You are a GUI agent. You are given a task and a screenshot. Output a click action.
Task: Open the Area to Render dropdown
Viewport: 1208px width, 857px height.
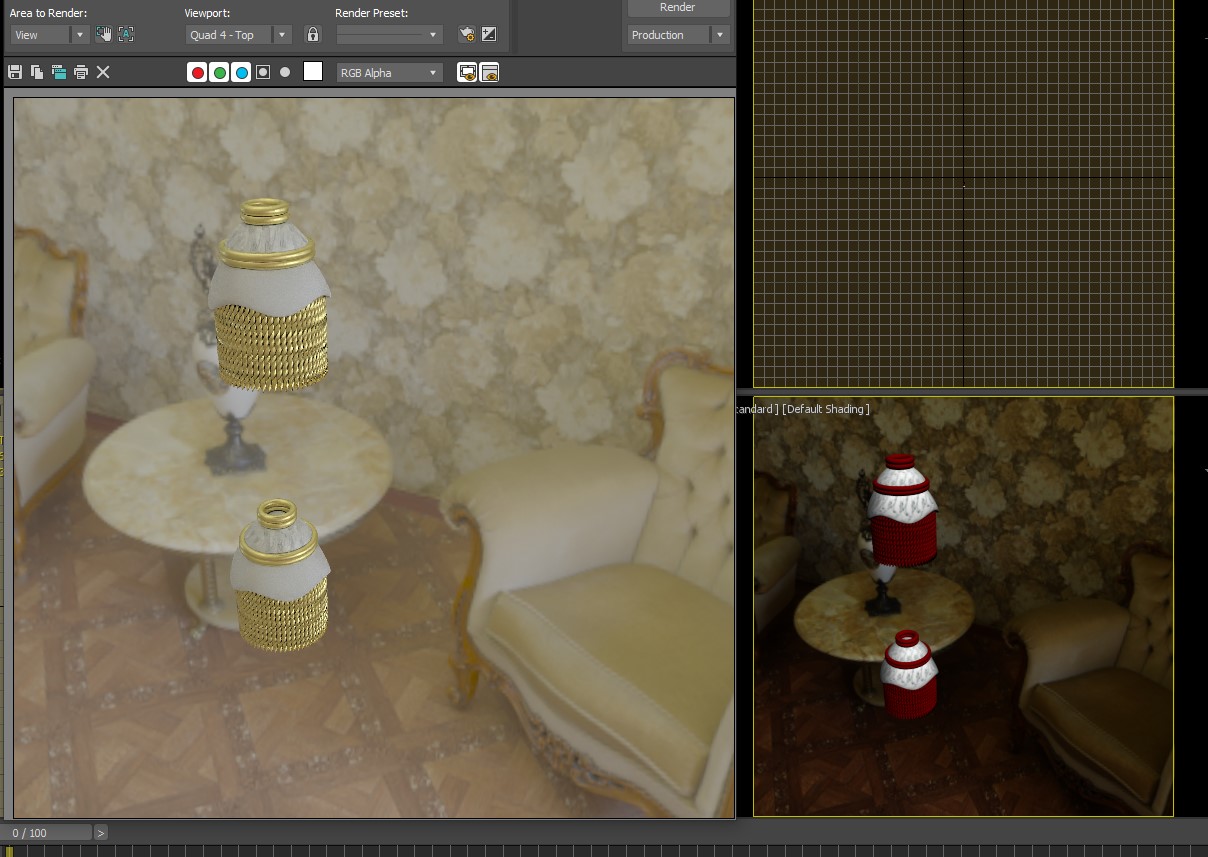(x=50, y=35)
